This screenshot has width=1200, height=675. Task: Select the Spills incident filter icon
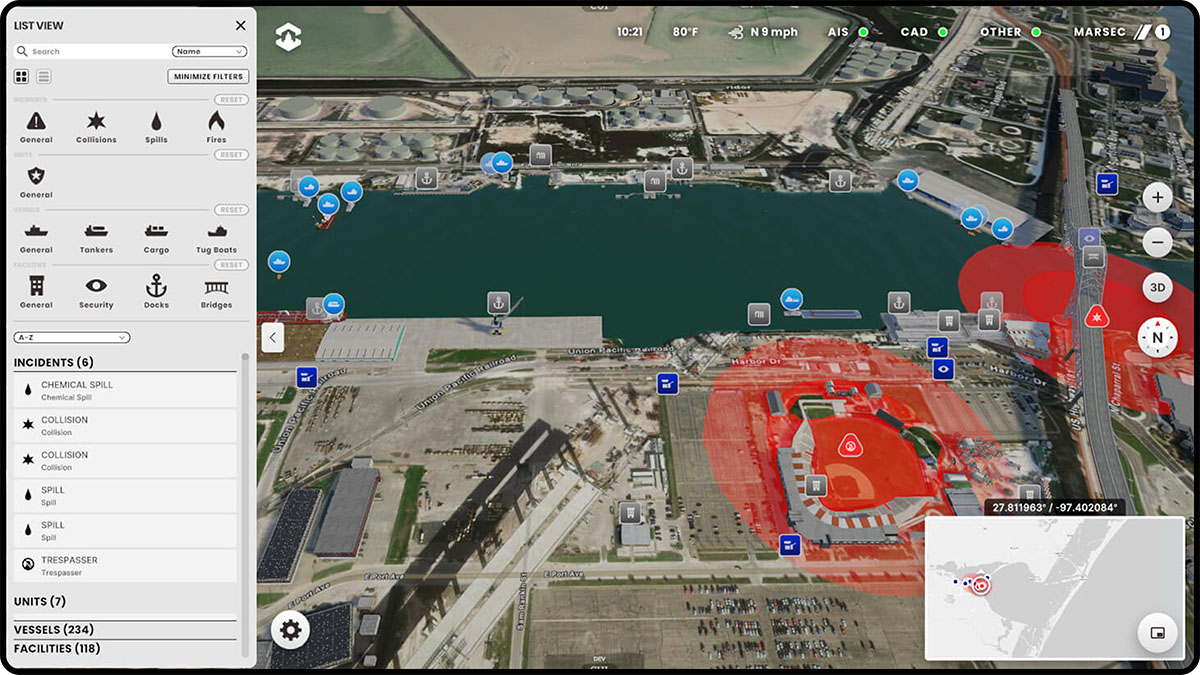(x=156, y=122)
